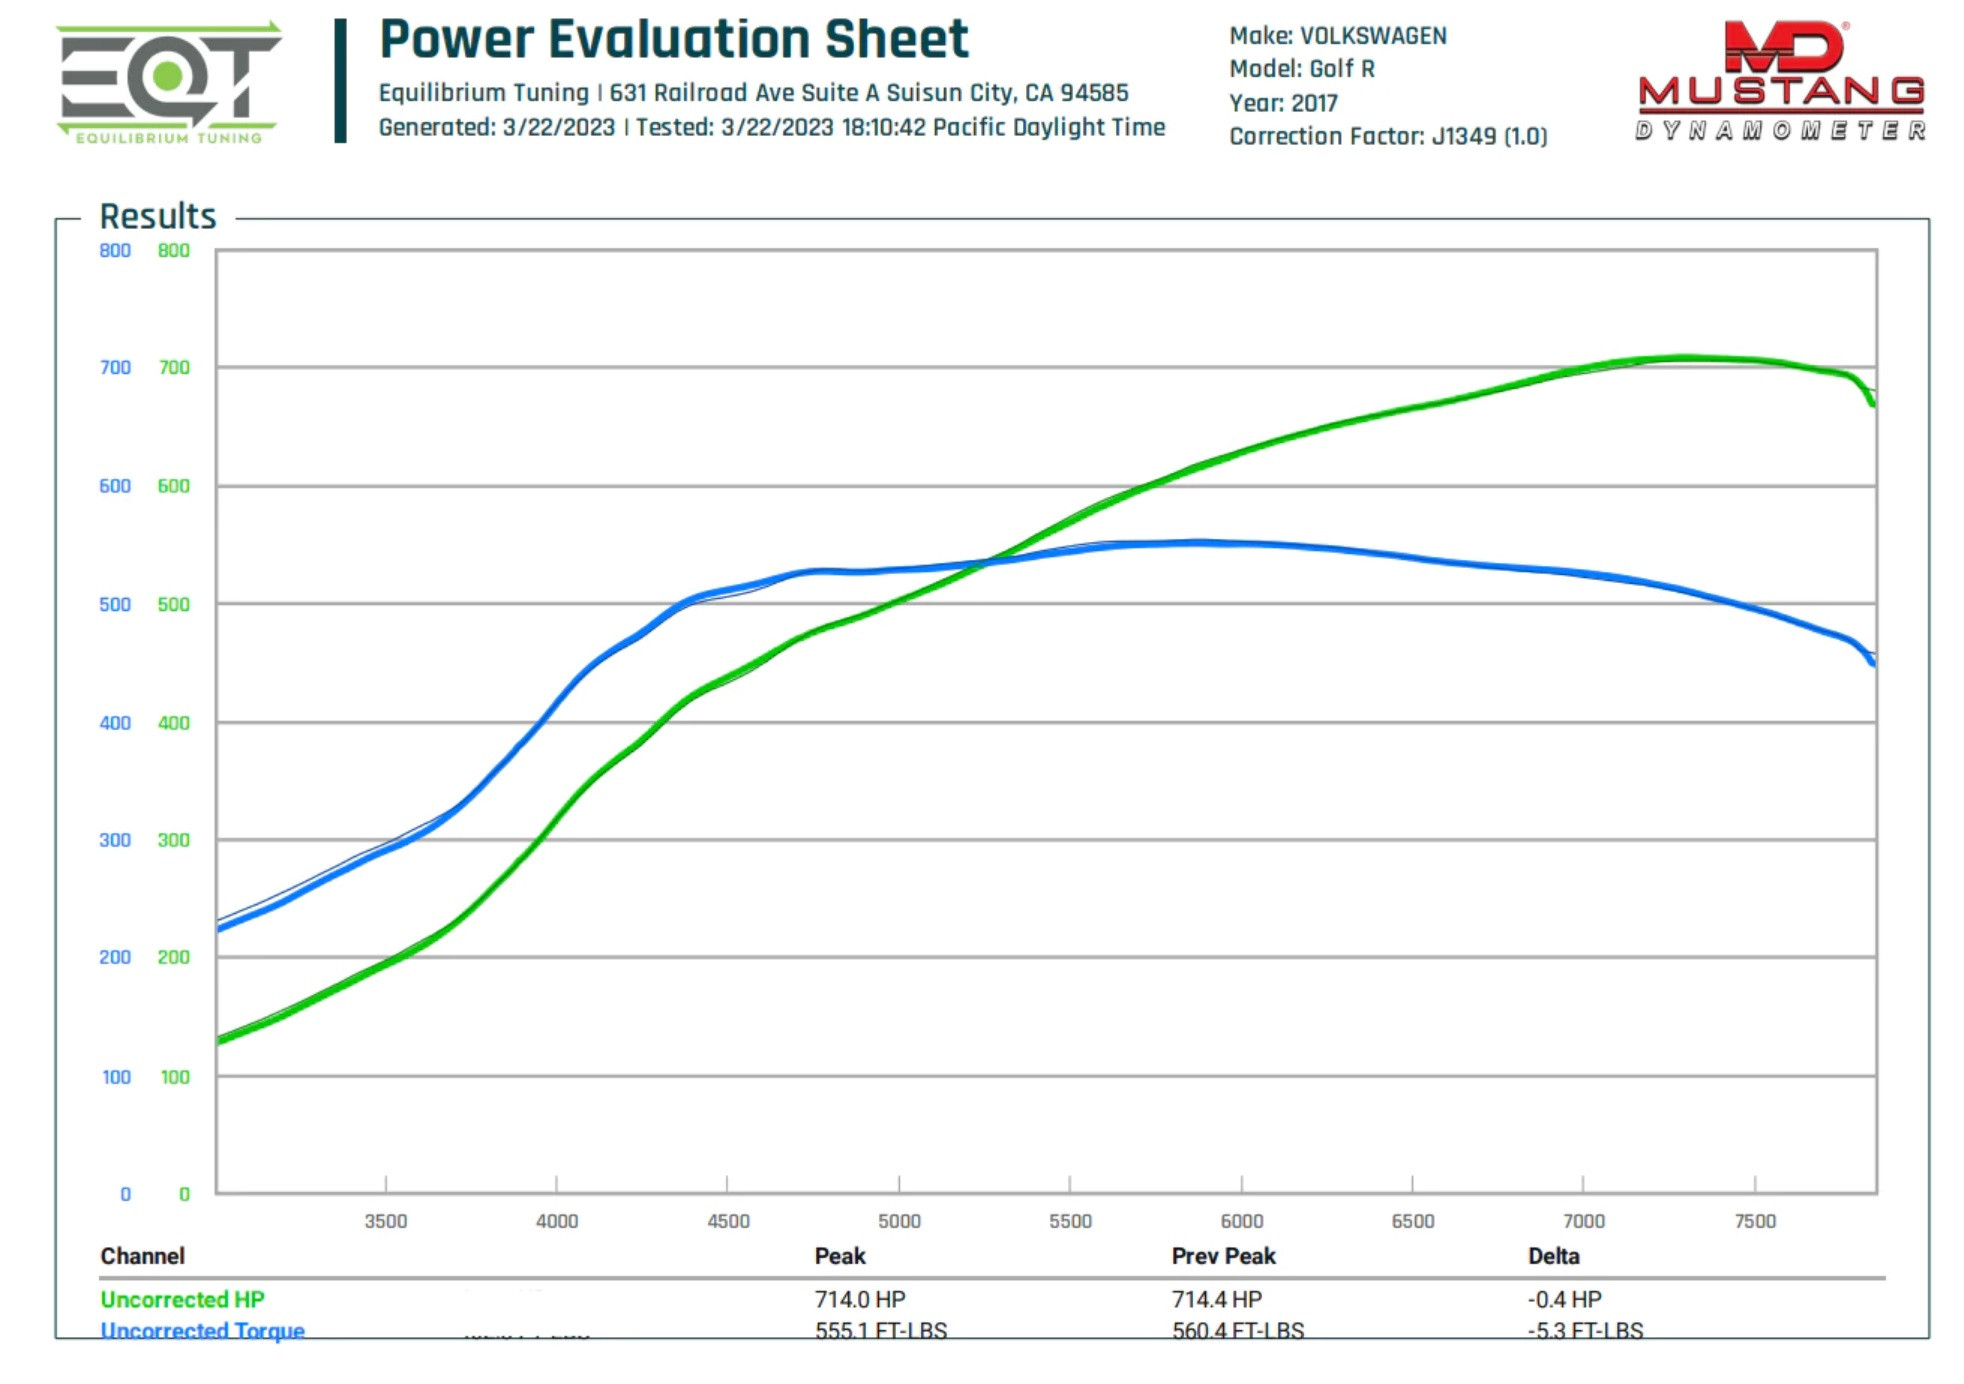Click the Equilibrium Tuning address line
Viewport: 1964px width, 1384px height.
coord(752,93)
